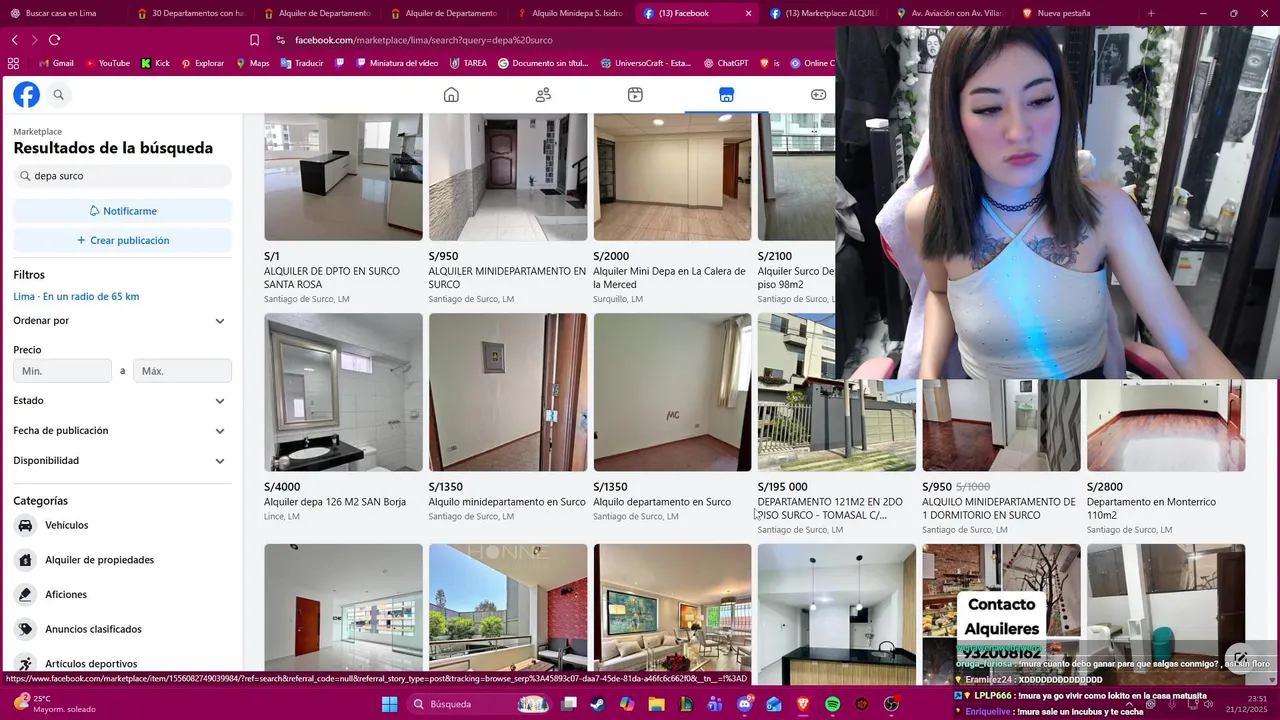Viewport: 1280px width, 720px height.
Task: Open the Aficiones category
Action: click(122, 594)
